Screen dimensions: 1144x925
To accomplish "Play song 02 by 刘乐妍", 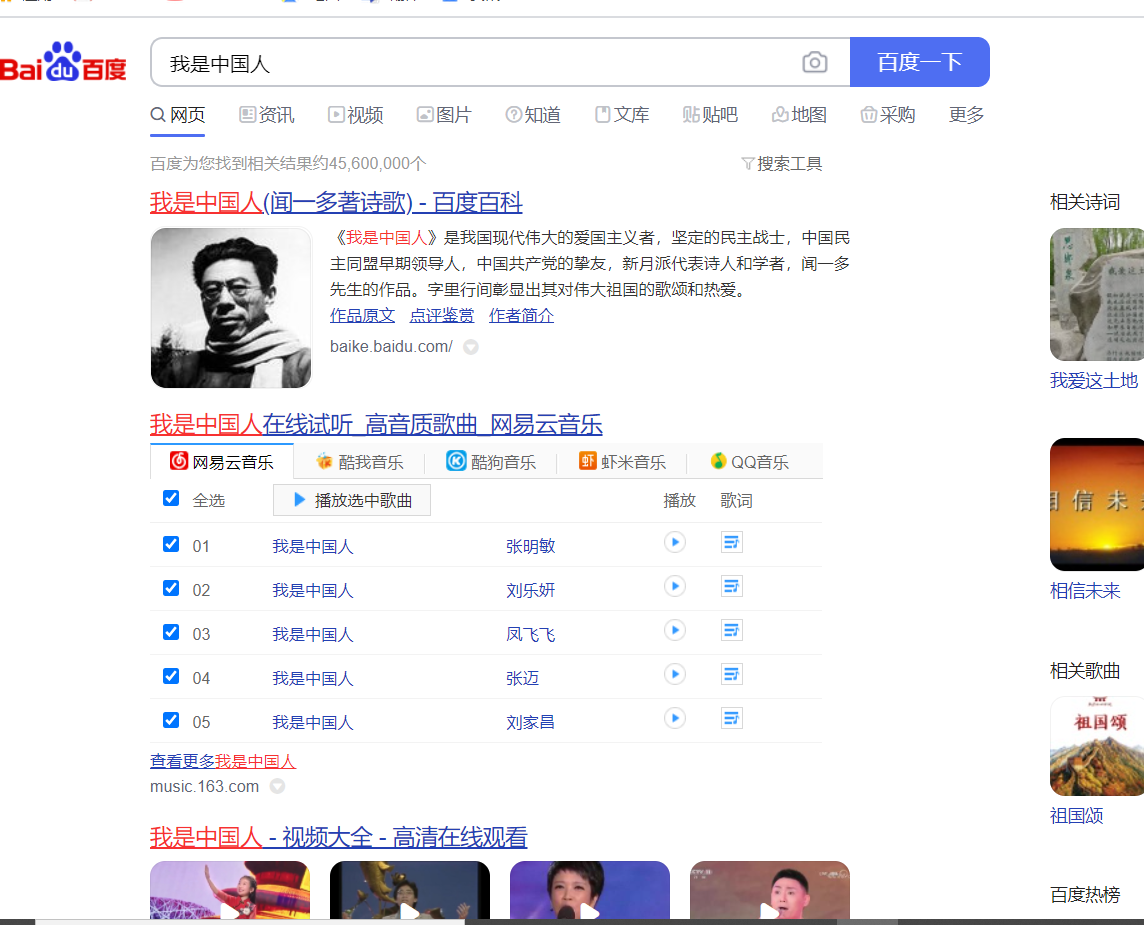I will tap(675, 586).
